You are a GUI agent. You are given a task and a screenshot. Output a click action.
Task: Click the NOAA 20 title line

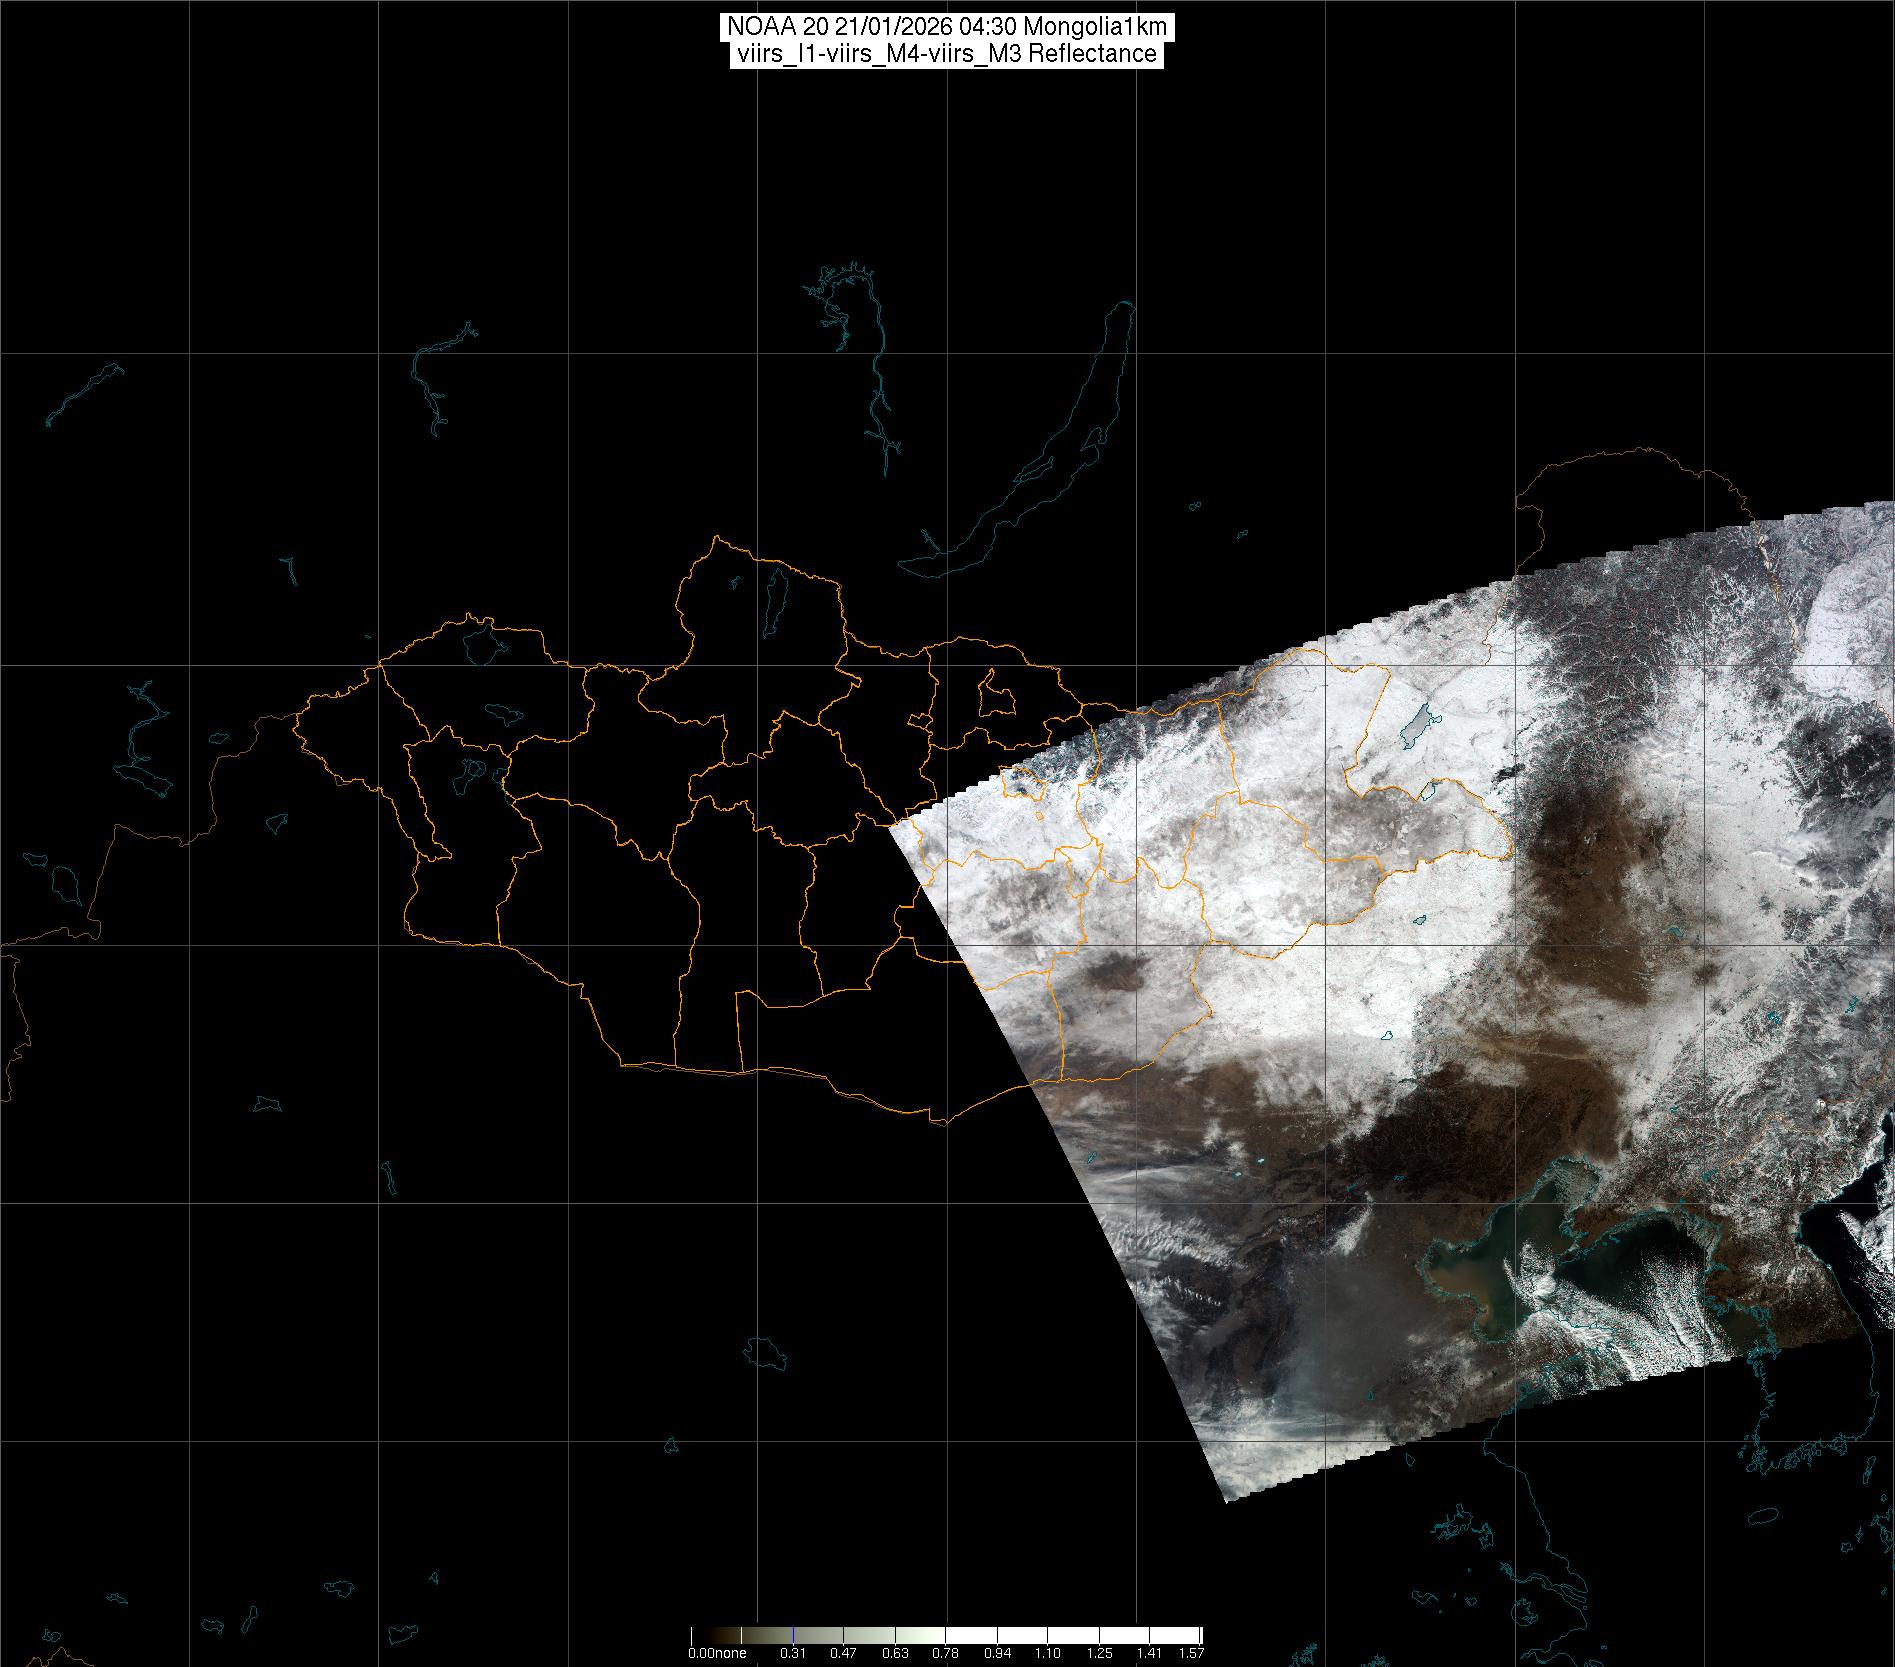(x=946, y=27)
